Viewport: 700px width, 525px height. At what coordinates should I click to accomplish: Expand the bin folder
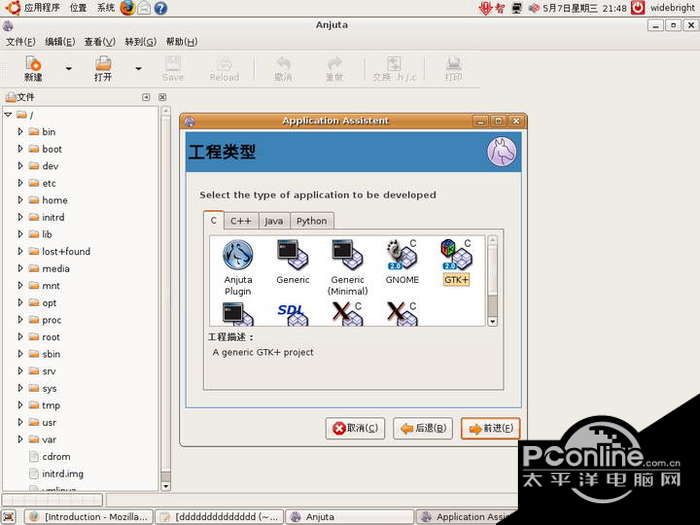click(20, 132)
